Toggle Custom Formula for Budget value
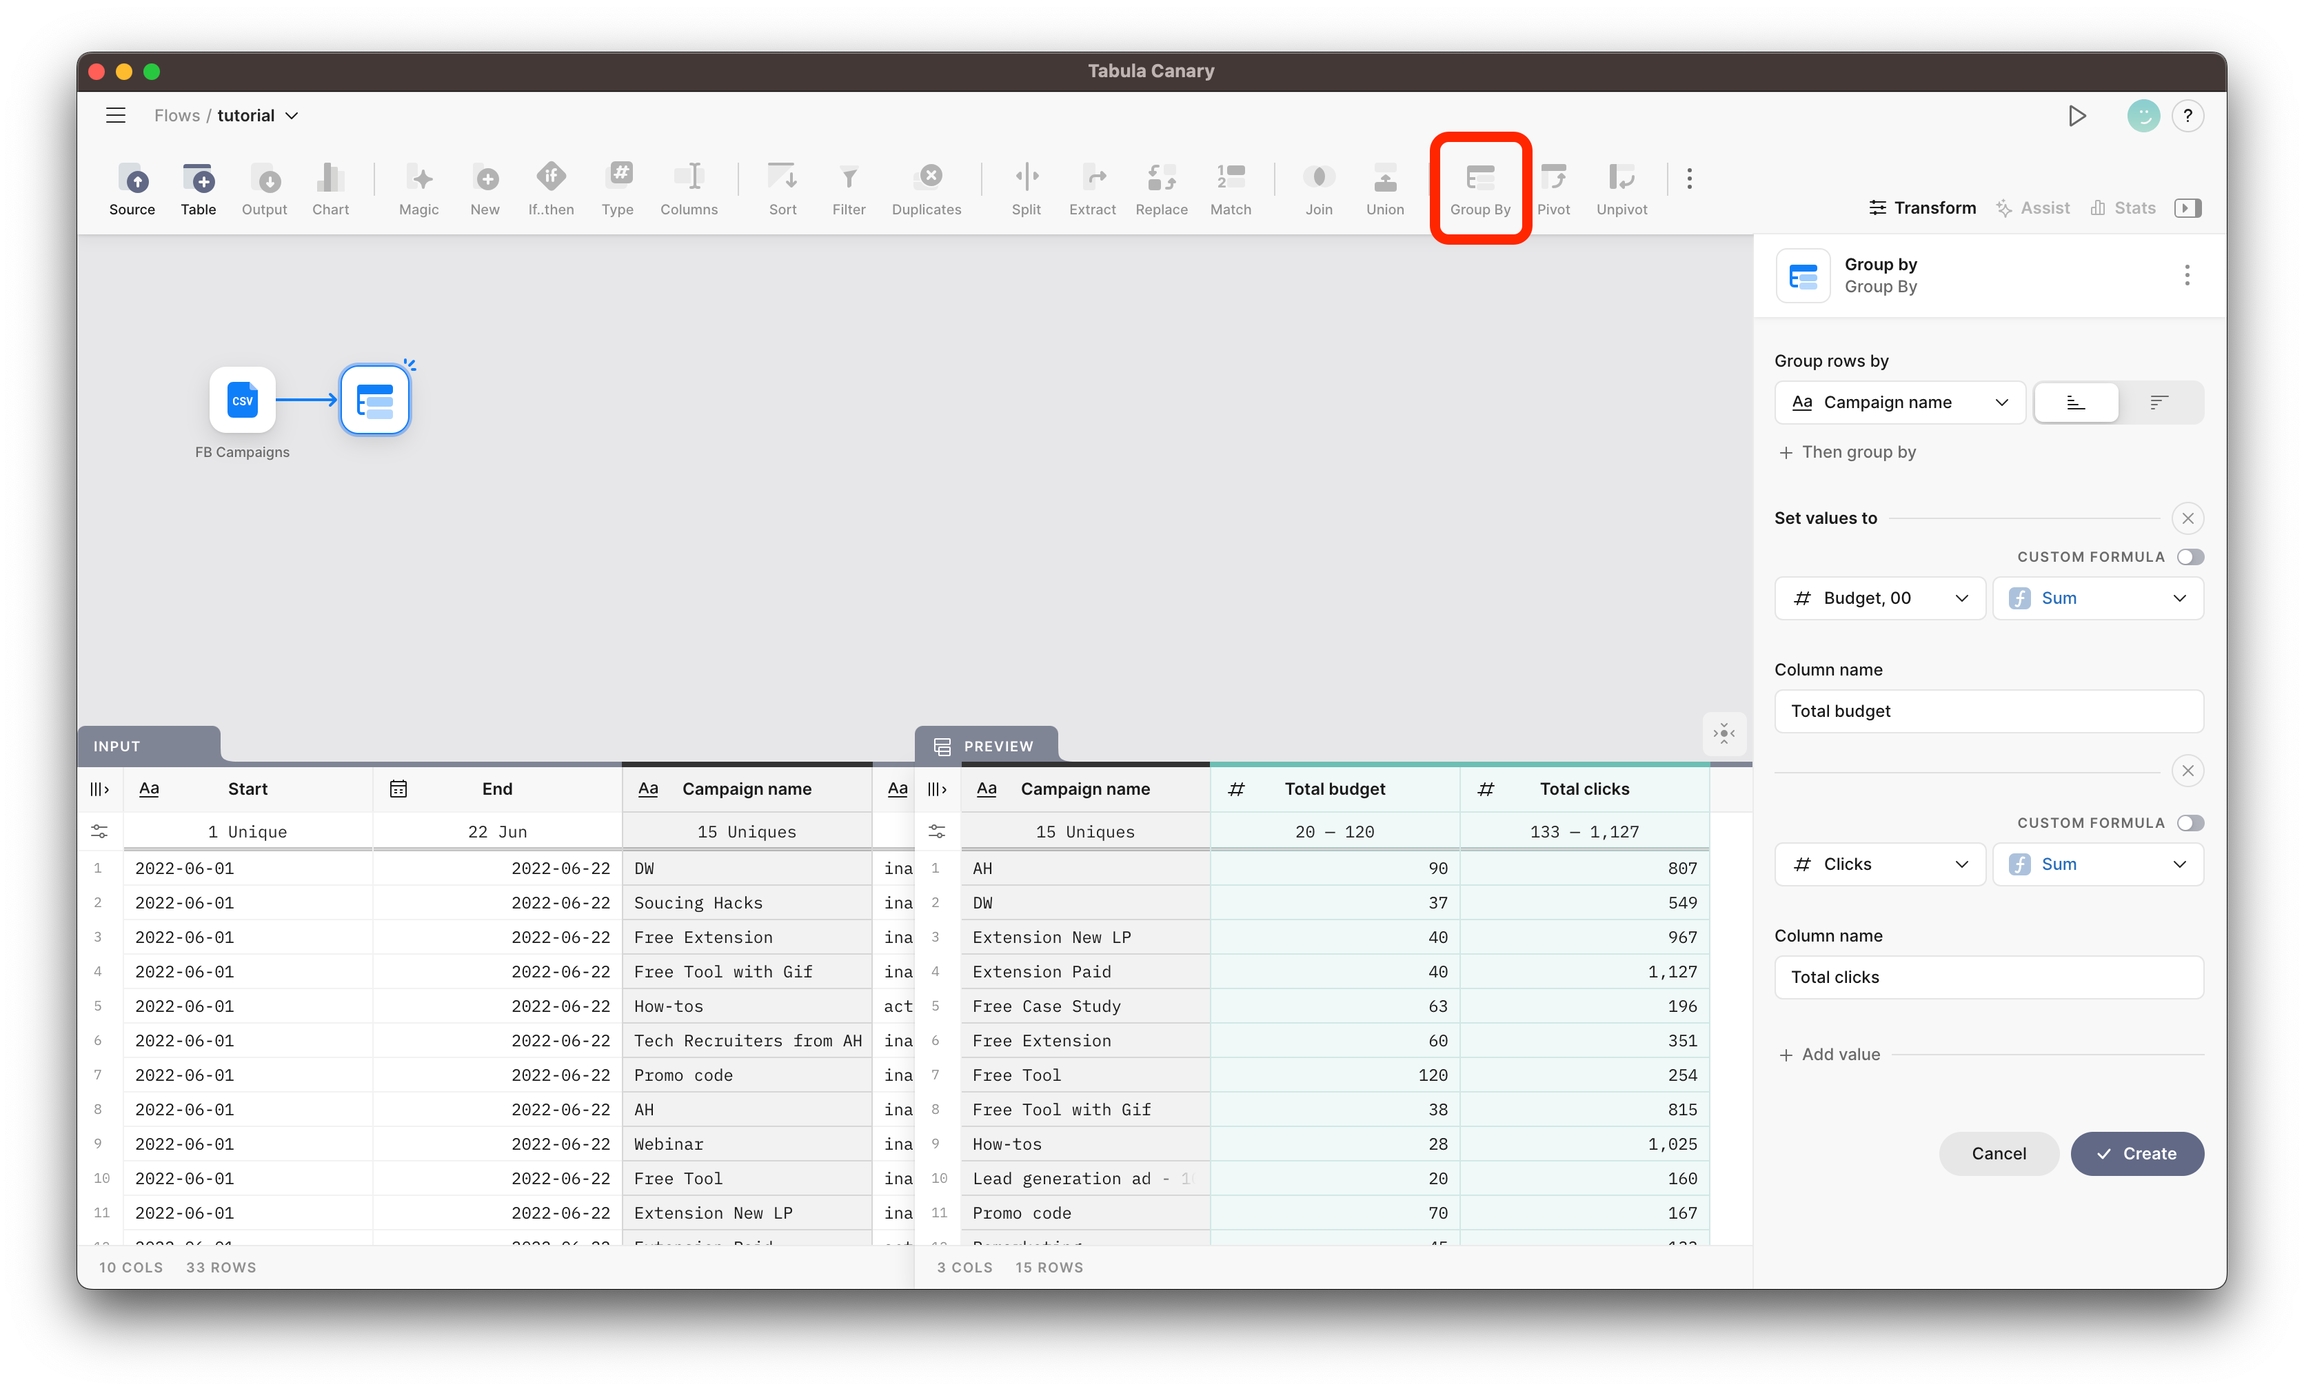 (x=2190, y=557)
